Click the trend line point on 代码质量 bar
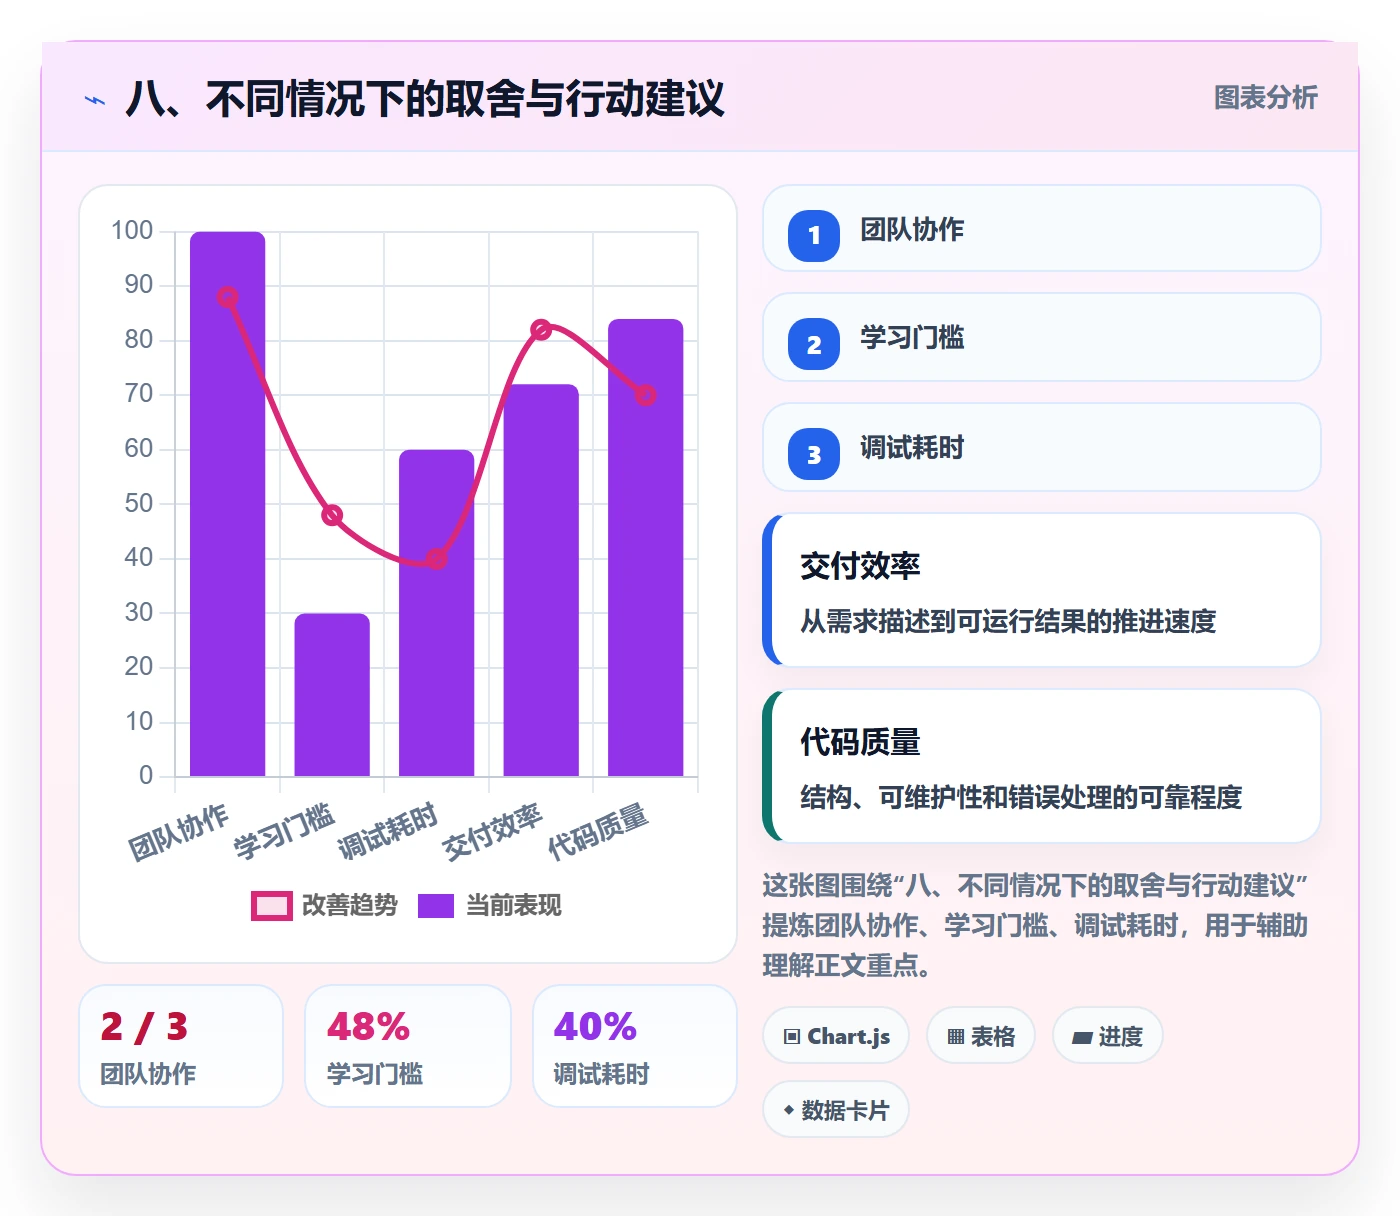Viewport: 1400px width, 1216px height. click(646, 395)
